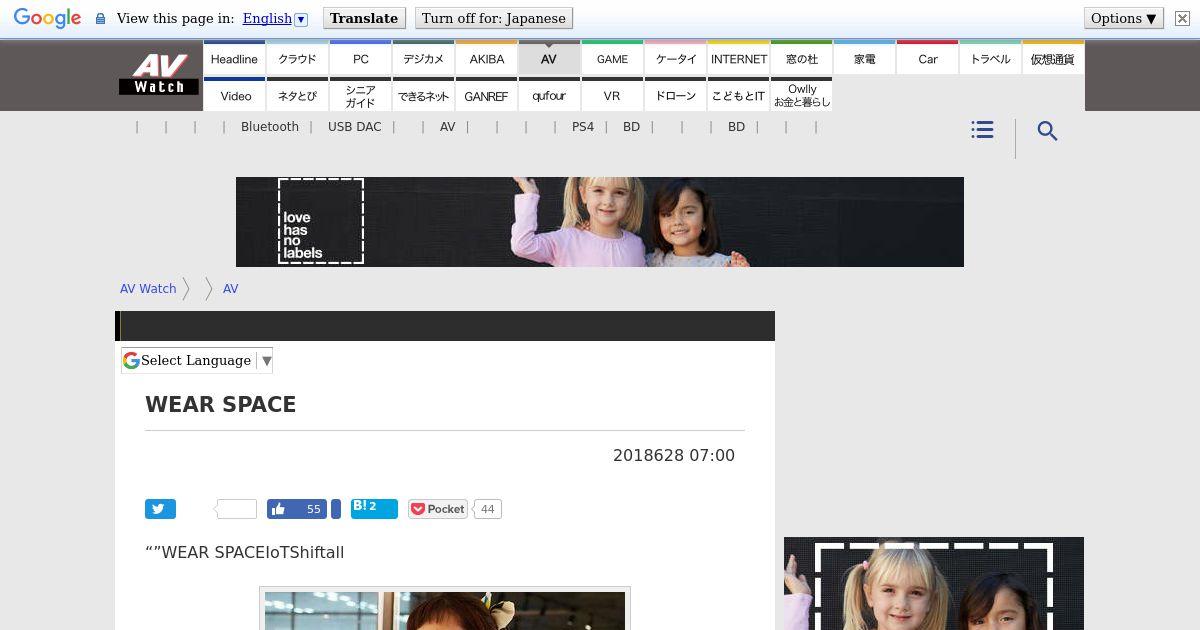Open the シニアガイド tab
Viewport: 1200px width, 630px height.
click(x=360, y=95)
